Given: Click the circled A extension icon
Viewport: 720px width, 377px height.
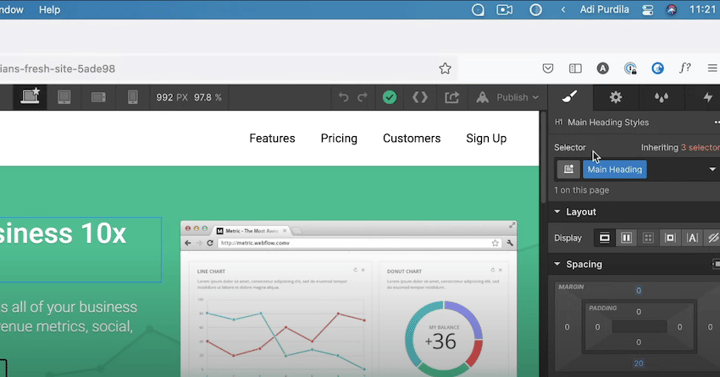Looking at the screenshot, I should (602, 68).
